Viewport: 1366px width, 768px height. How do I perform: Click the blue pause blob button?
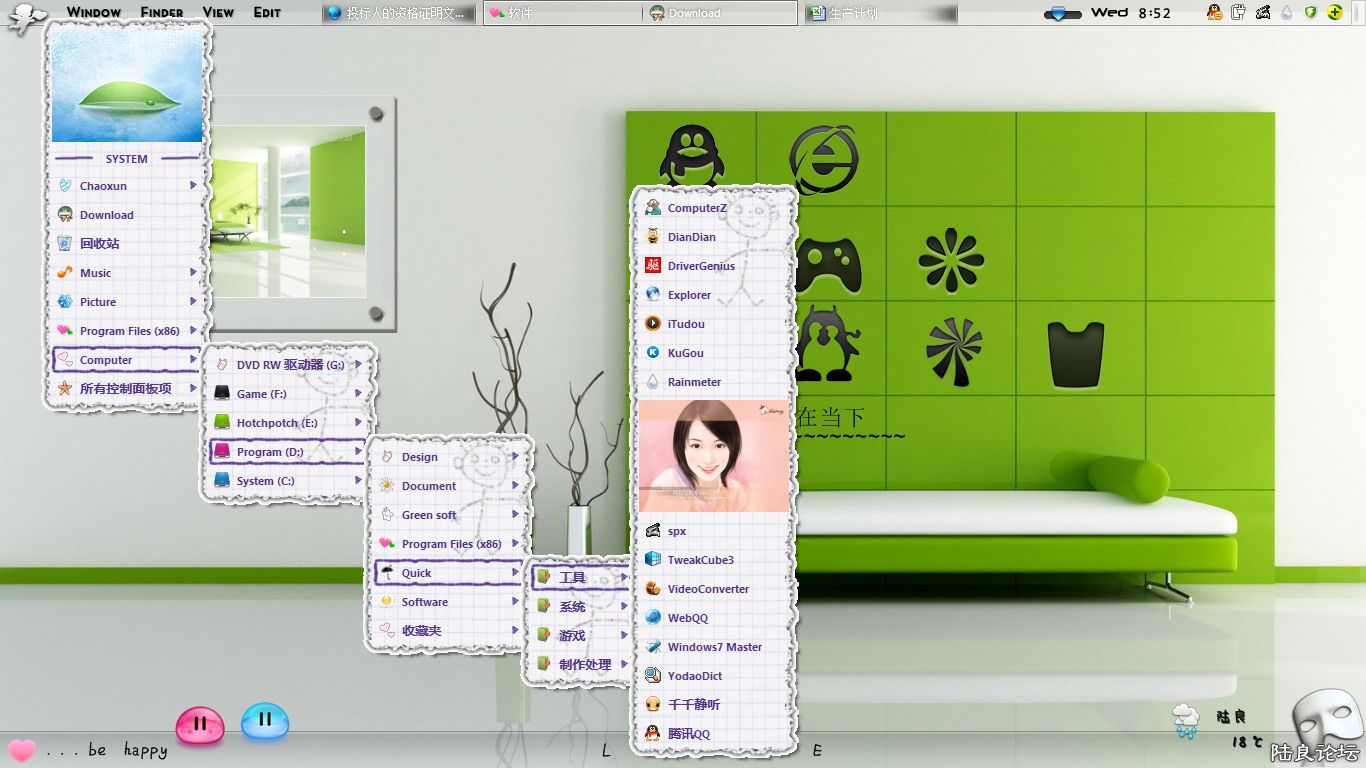(265, 720)
